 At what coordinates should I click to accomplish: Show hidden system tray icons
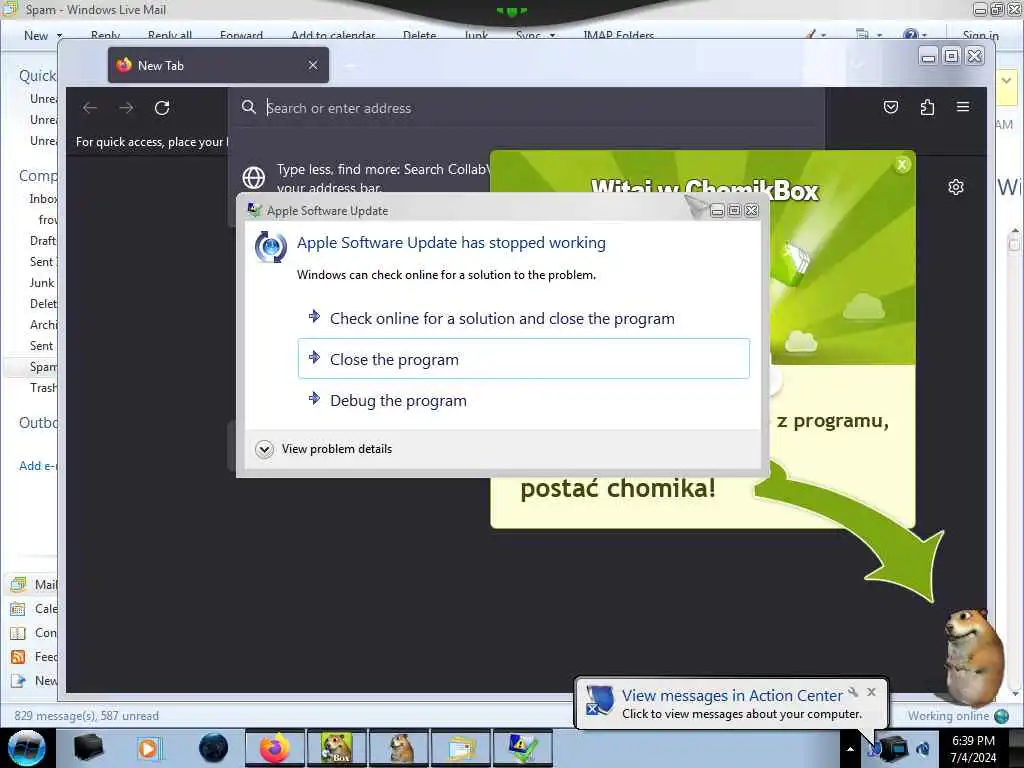(850, 749)
